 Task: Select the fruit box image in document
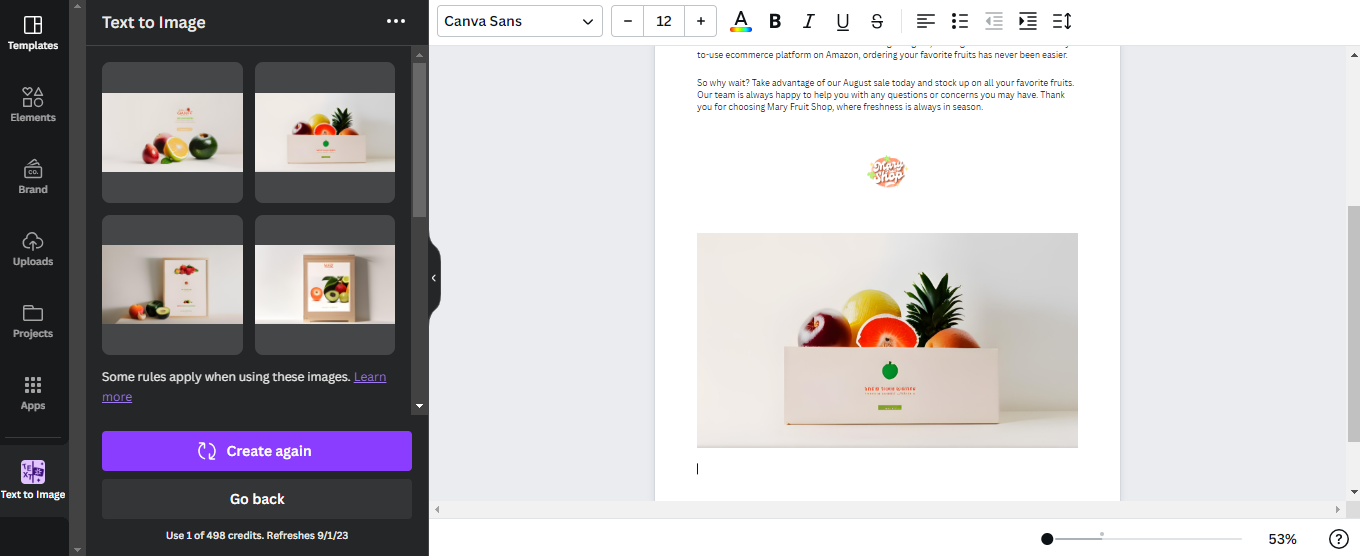(x=887, y=340)
